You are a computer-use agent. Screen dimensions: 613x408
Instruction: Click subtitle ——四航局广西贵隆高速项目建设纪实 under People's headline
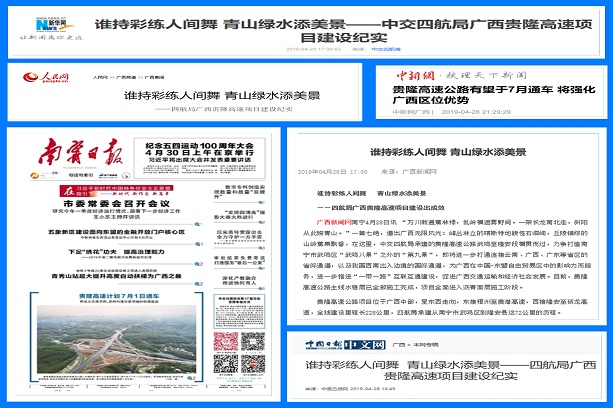coord(224,109)
